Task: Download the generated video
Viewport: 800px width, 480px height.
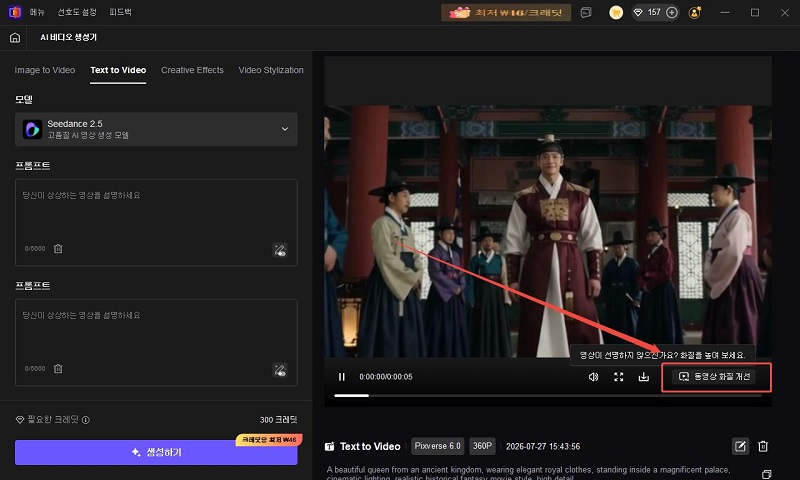Action: (644, 377)
